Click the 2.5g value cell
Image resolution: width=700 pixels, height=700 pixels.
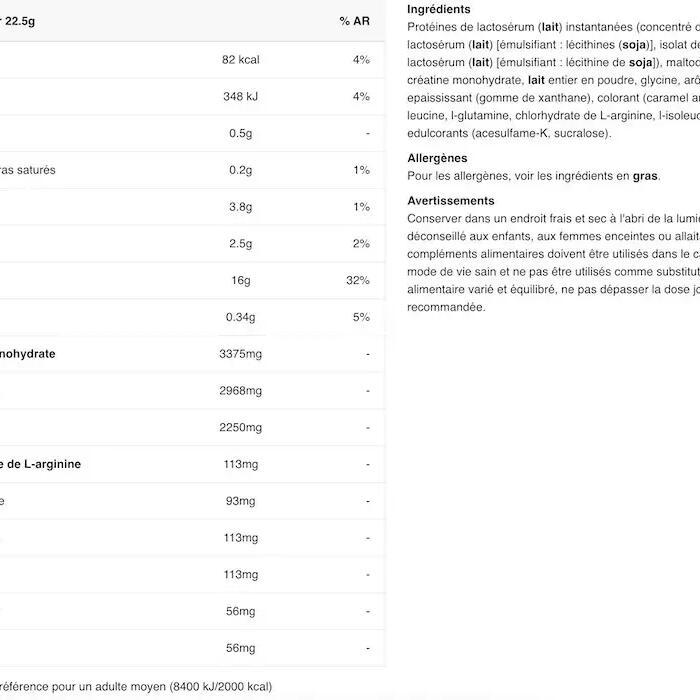(240, 244)
